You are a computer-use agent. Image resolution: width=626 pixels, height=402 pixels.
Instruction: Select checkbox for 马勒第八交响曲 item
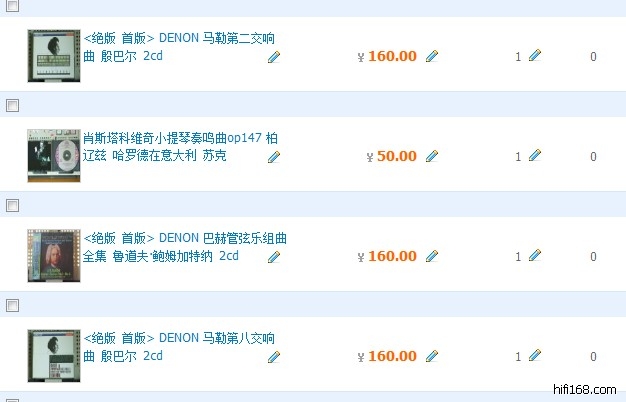[x=13, y=305]
